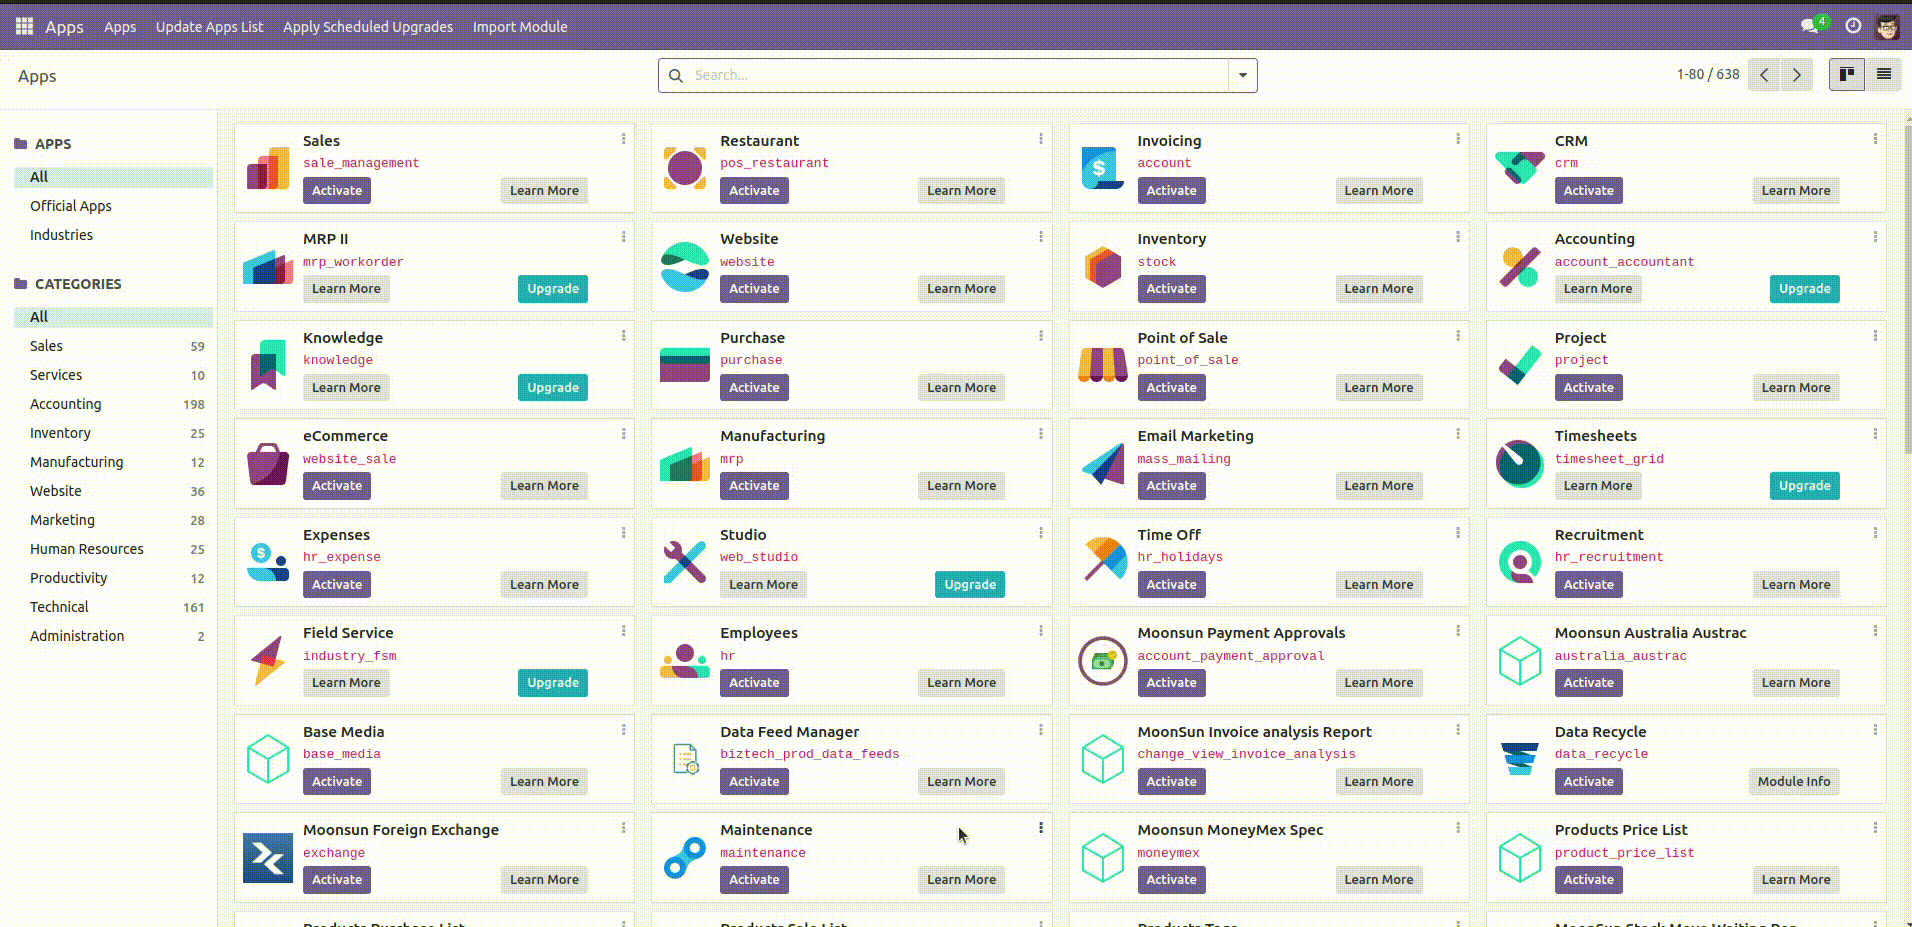The width and height of the screenshot is (1912, 927).
Task: Open the Restaurant card three-dot menu
Action: tap(1040, 139)
